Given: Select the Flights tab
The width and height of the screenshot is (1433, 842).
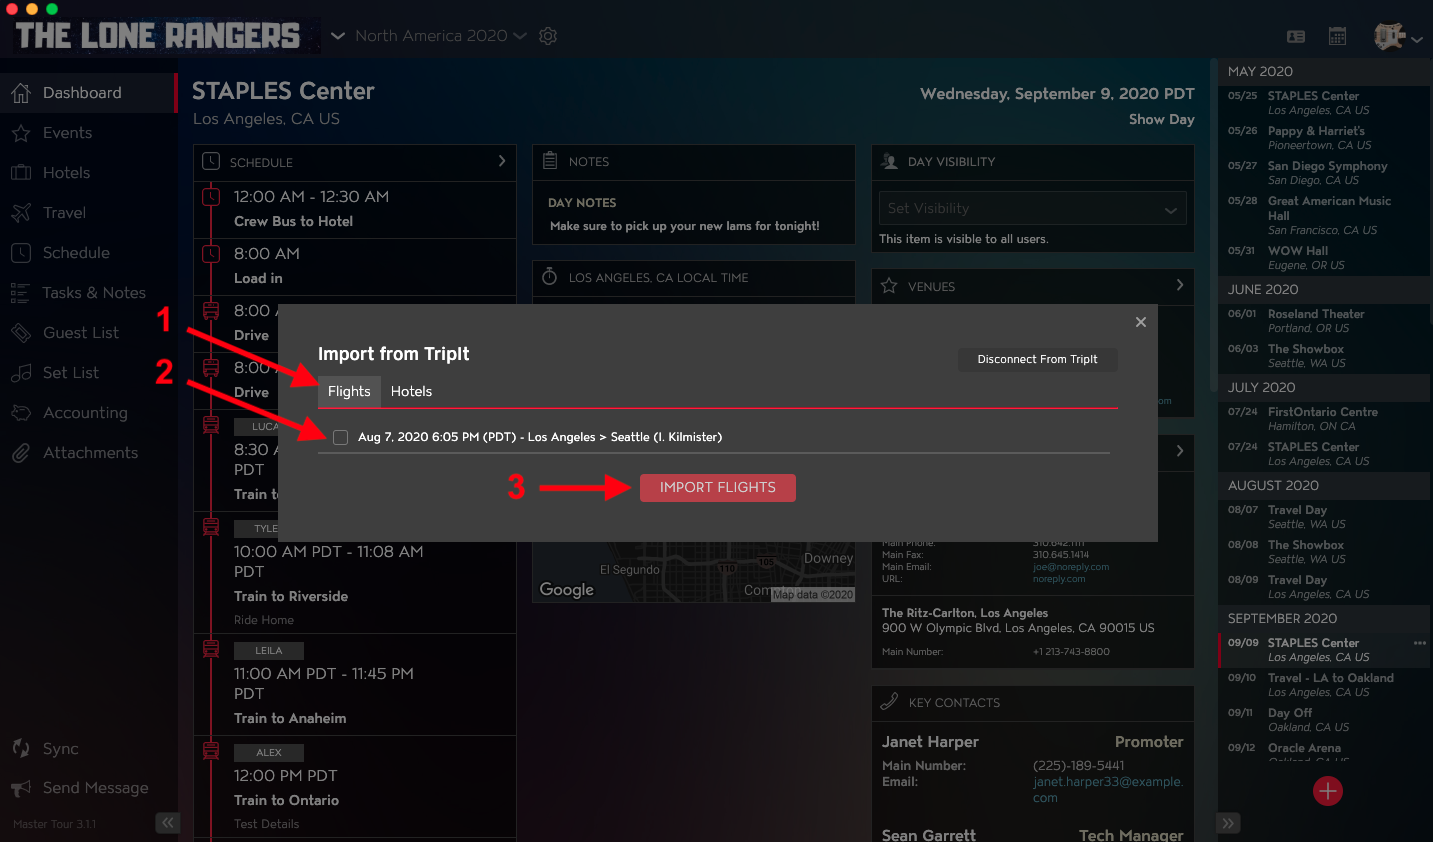Looking at the screenshot, I should click(x=349, y=392).
